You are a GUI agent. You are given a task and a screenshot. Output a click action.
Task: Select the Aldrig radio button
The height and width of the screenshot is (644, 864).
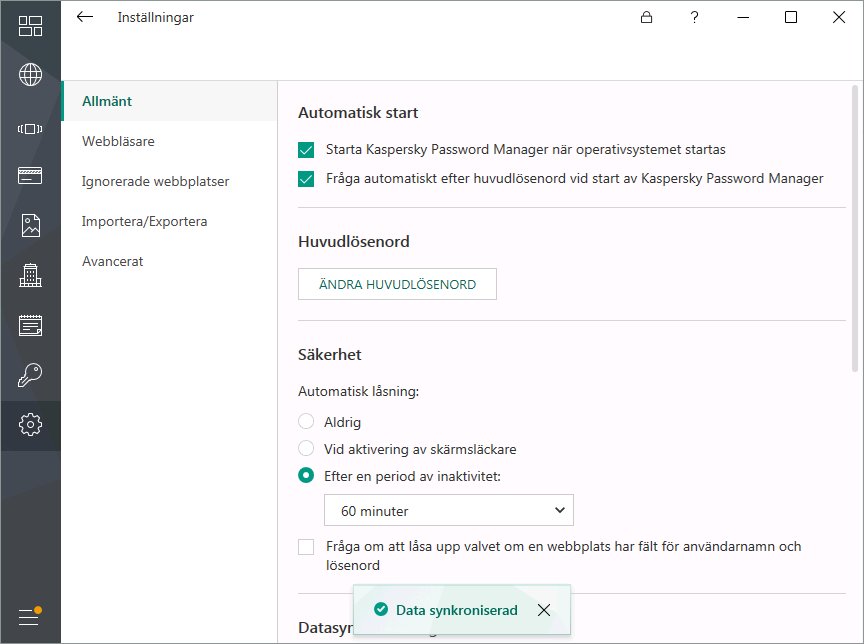point(306,421)
